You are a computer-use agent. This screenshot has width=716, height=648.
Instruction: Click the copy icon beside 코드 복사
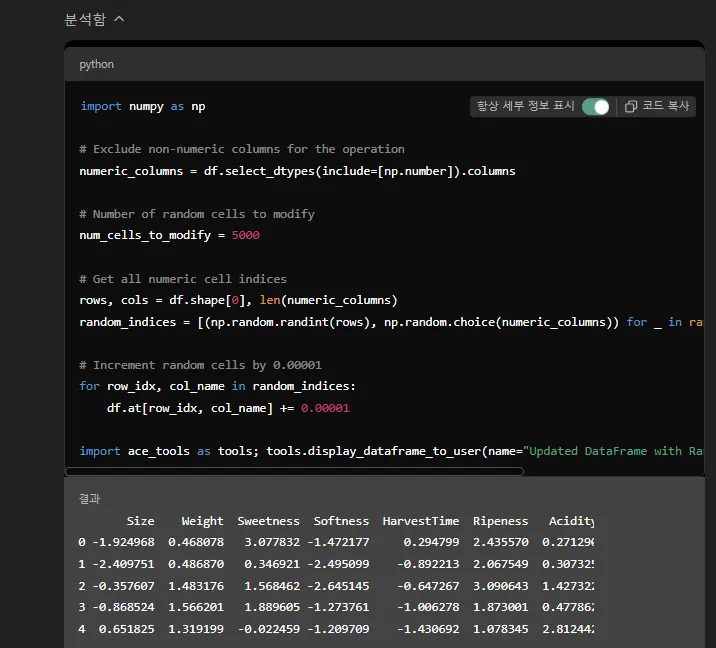(x=630, y=106)
